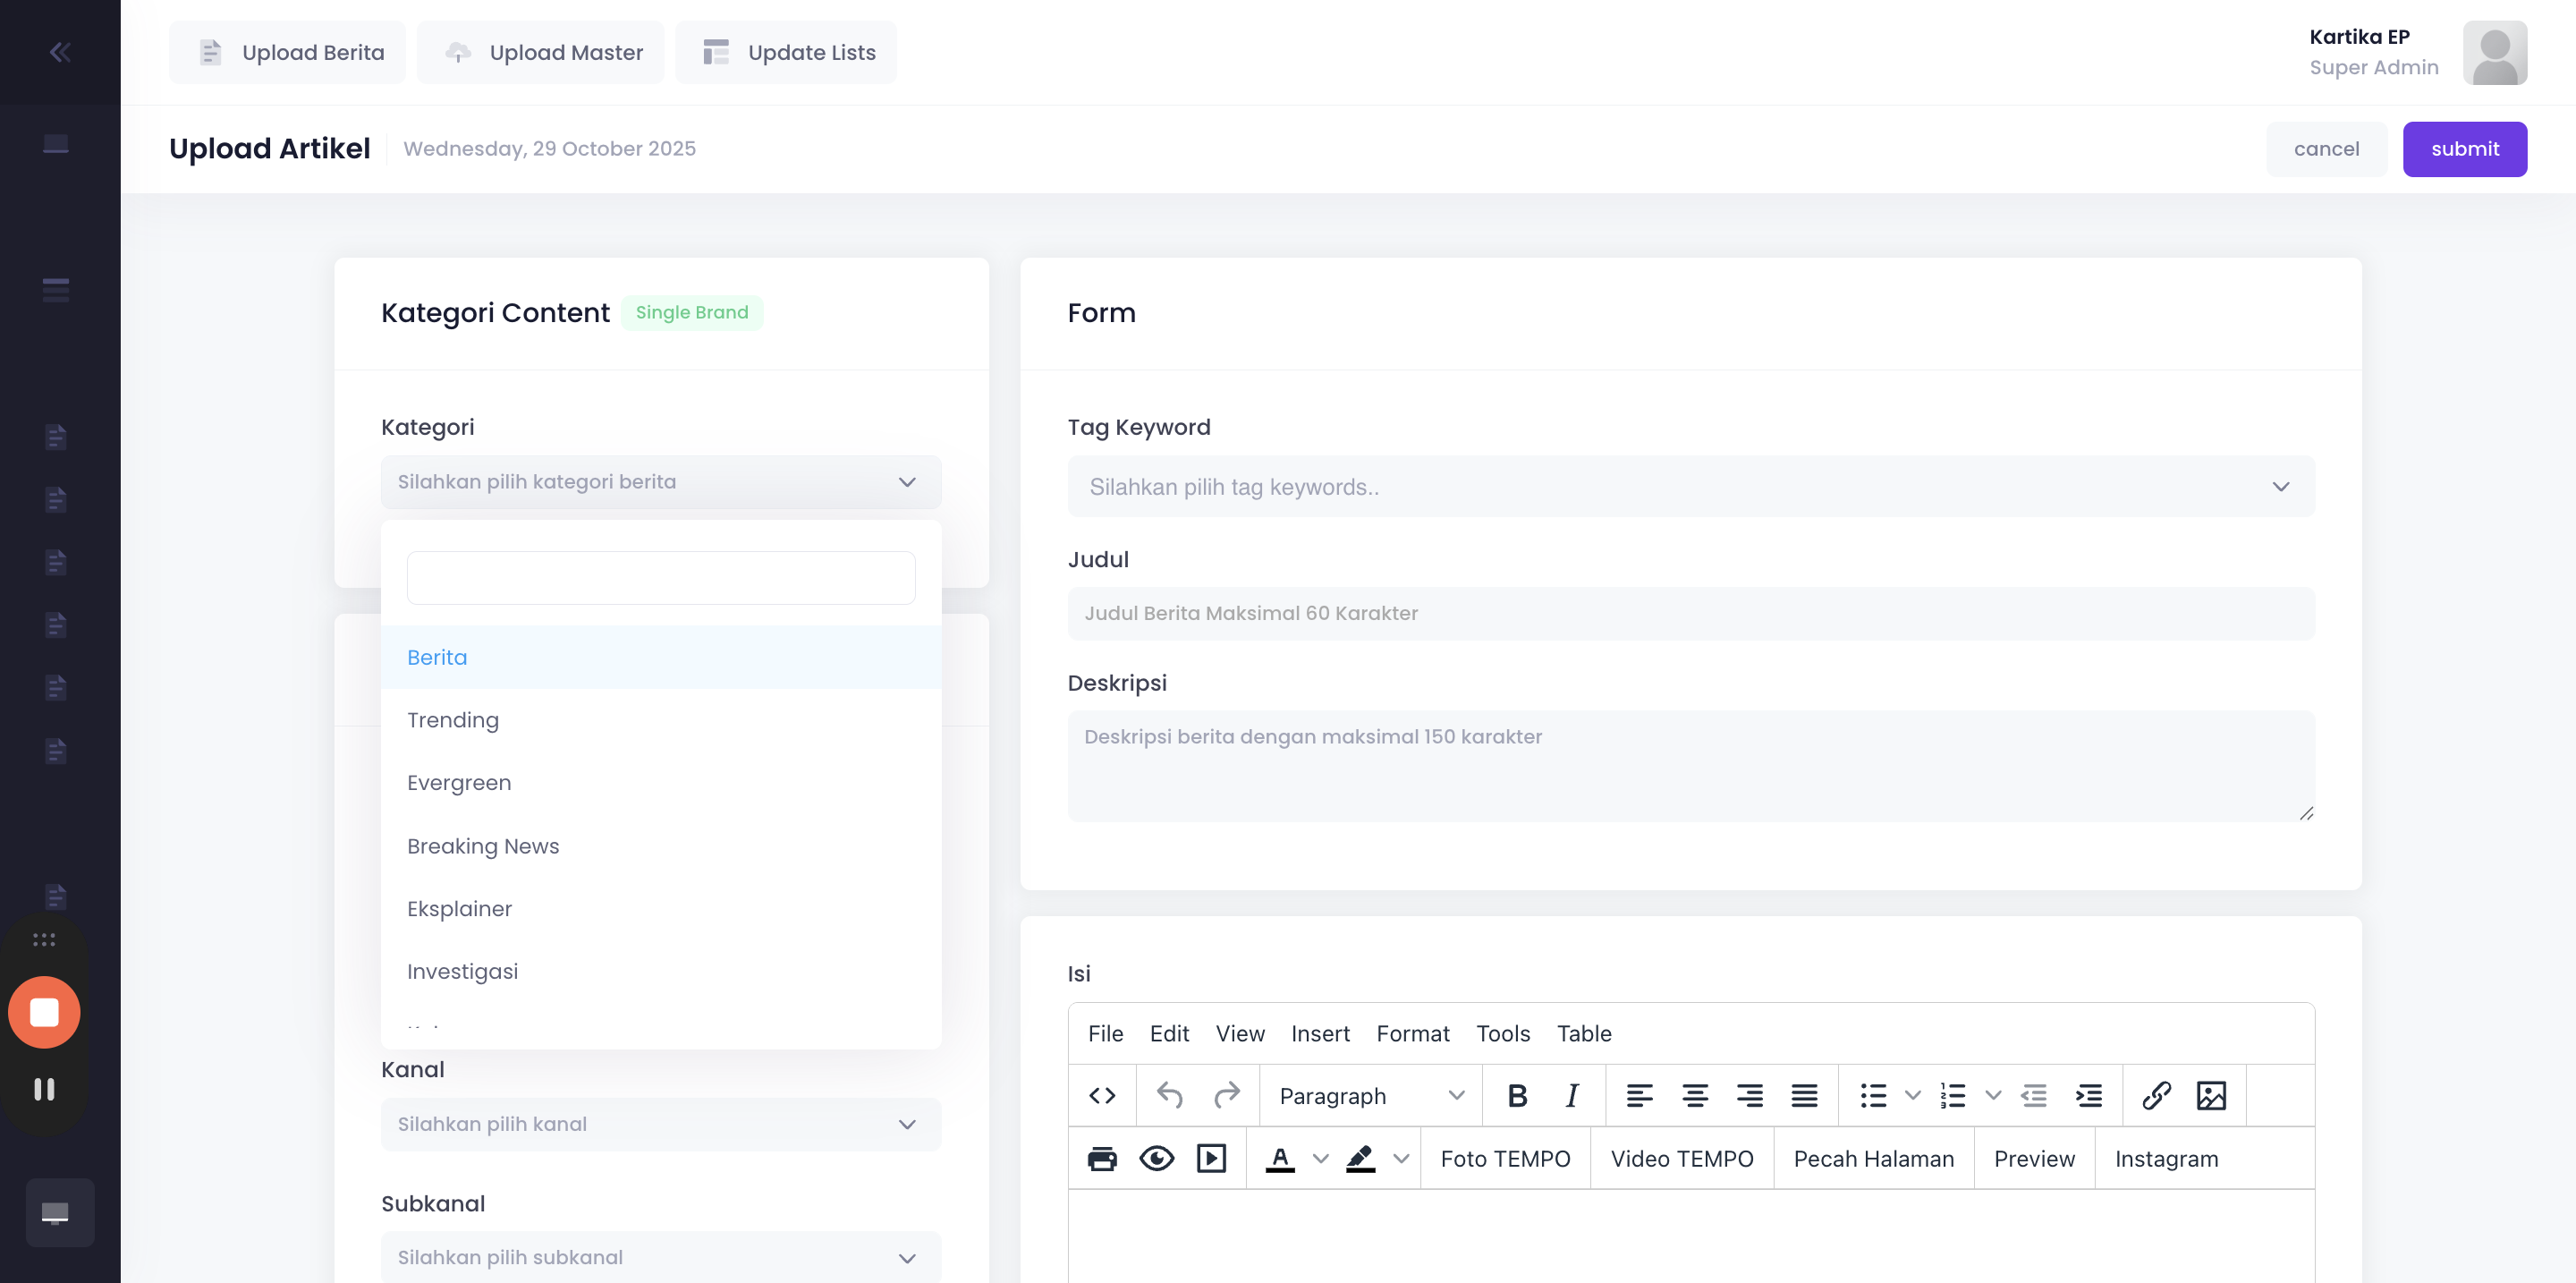Image resolution: width=2576 pixels, height=1283 pixels.
Task: Click the print icon in editor toolbar
Action: click(x=1102, y=1159)
